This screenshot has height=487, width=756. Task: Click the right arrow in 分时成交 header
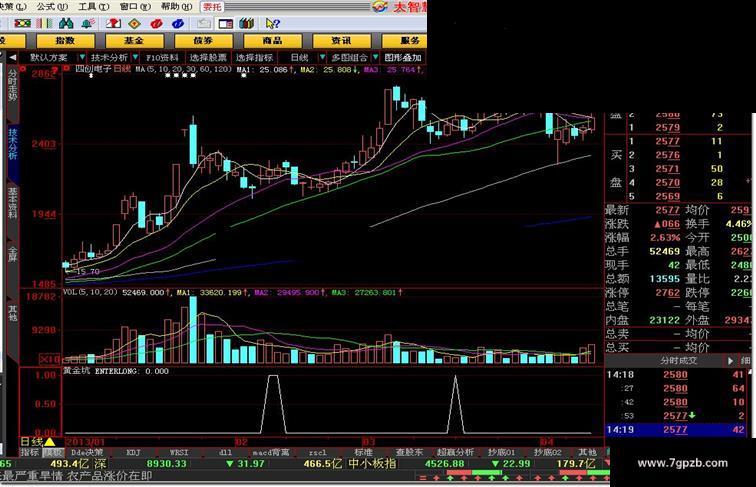(x=731, y=360)
